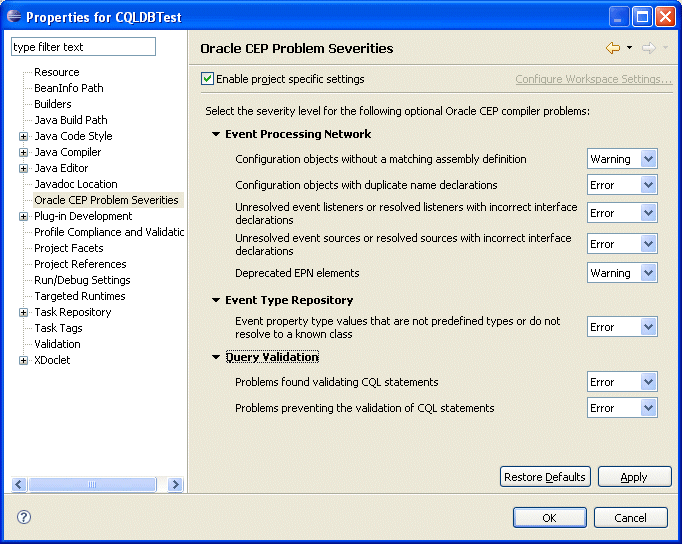
Task: Select Validation in the tree
Action: point(57,344)
